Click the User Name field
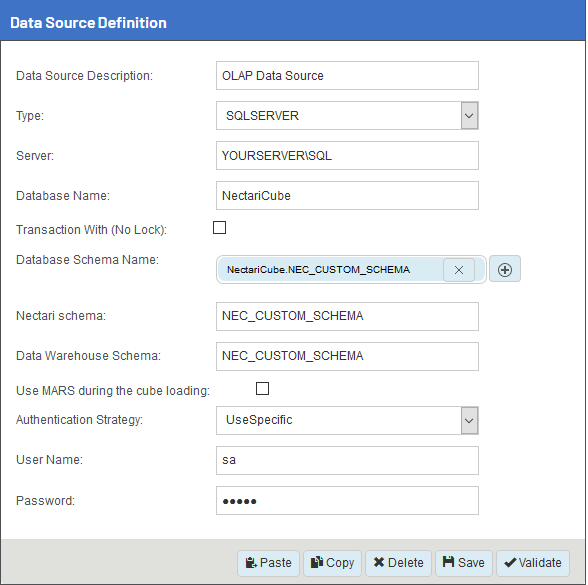The width and height of the screenshot is (588, 585). pos(347,460)
